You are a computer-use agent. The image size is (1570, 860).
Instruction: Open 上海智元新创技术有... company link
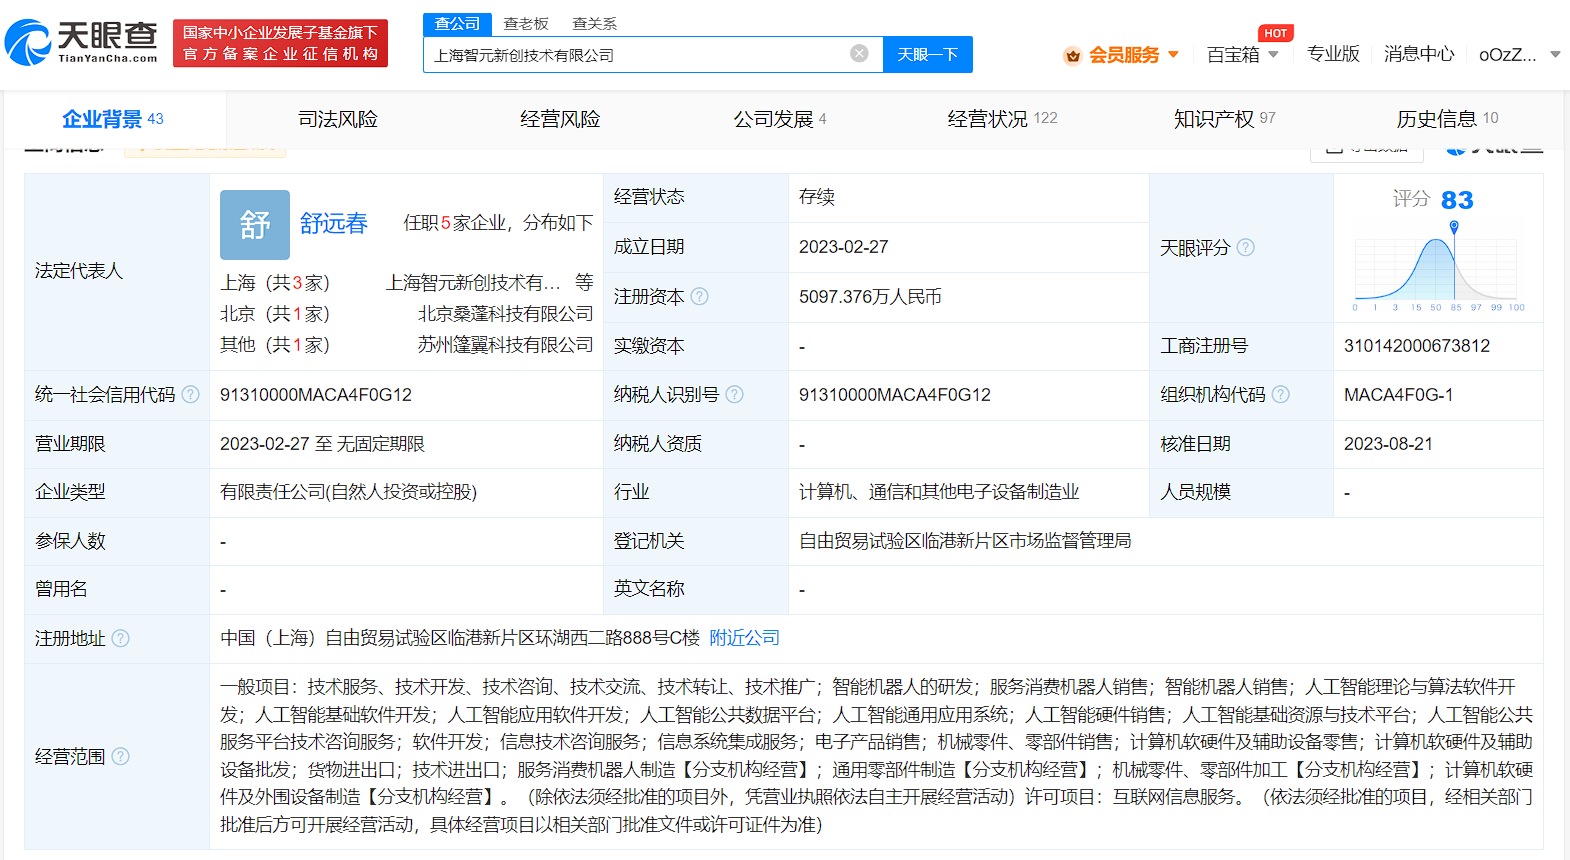(x=473, y=283)
